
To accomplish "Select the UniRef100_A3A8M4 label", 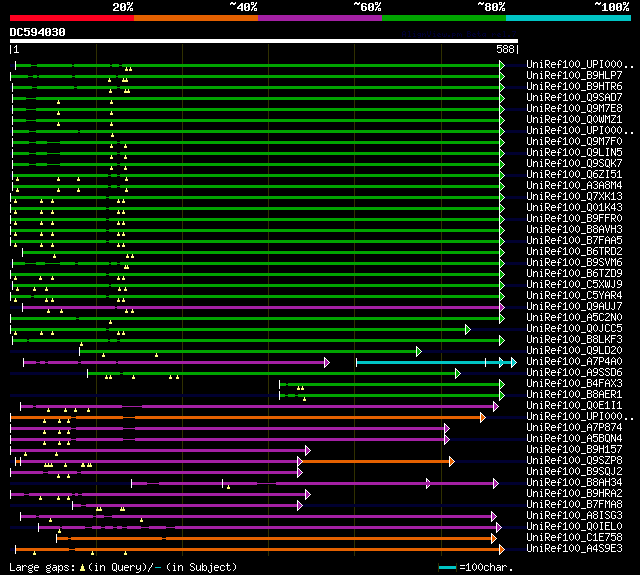I will tap(574, 186).
